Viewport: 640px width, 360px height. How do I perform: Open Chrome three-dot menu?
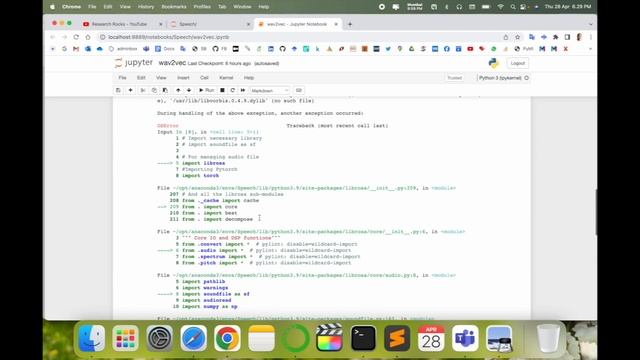591,37
